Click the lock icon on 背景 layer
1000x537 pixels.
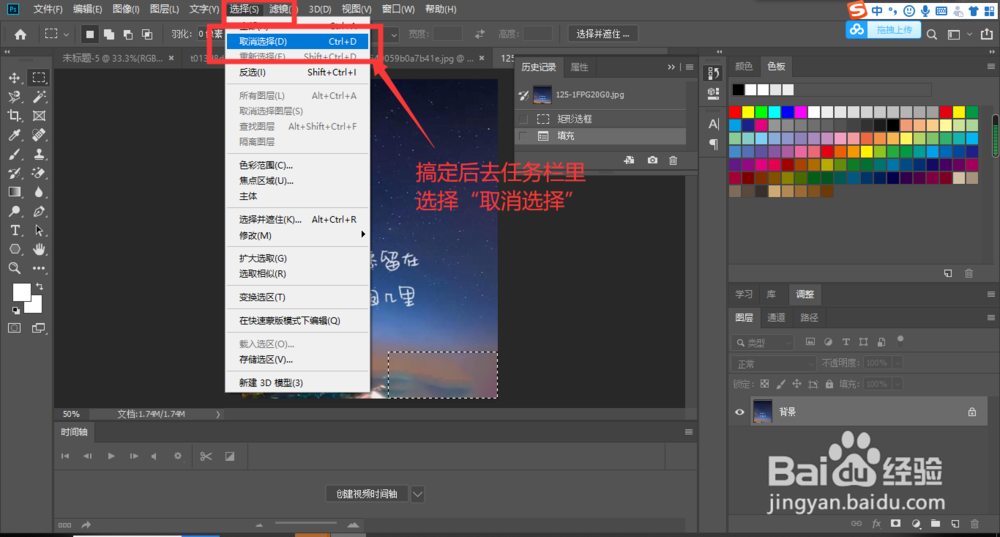tap(972, 412)
